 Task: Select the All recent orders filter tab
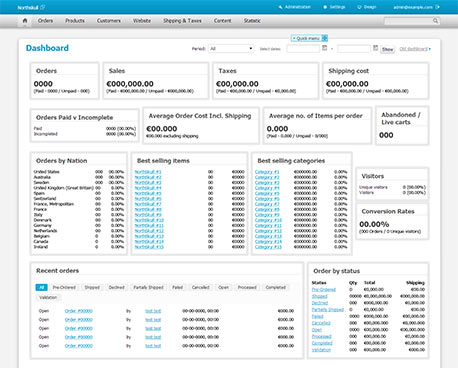click(41, 287)
